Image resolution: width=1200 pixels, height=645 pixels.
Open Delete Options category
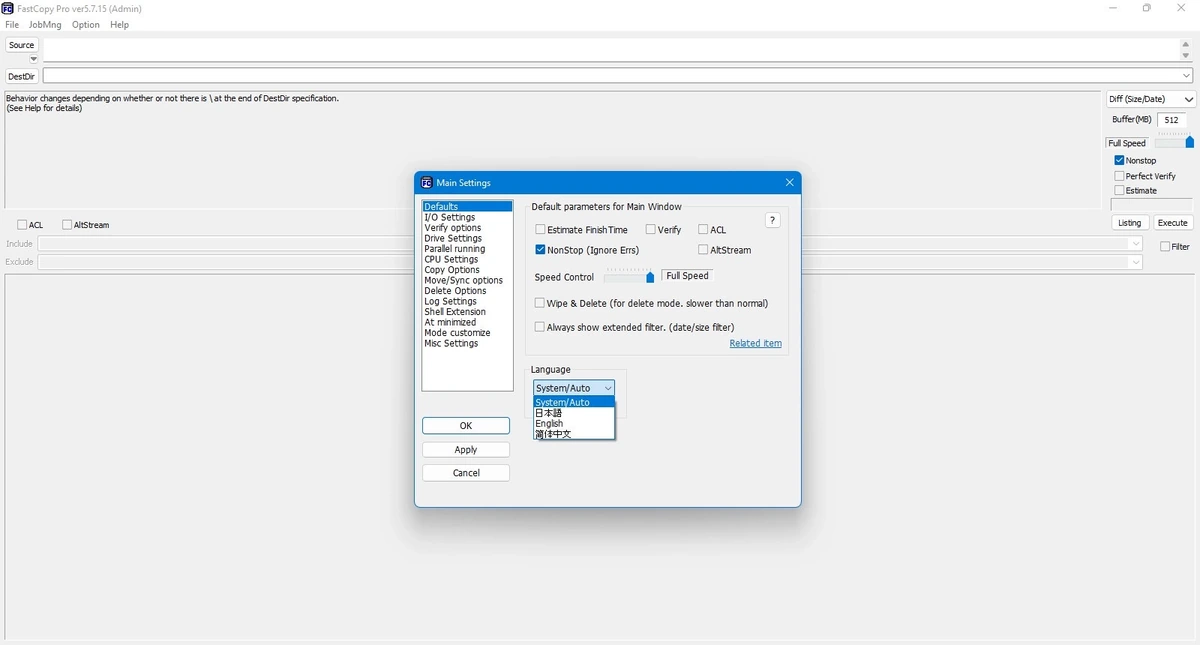[467, 291]
